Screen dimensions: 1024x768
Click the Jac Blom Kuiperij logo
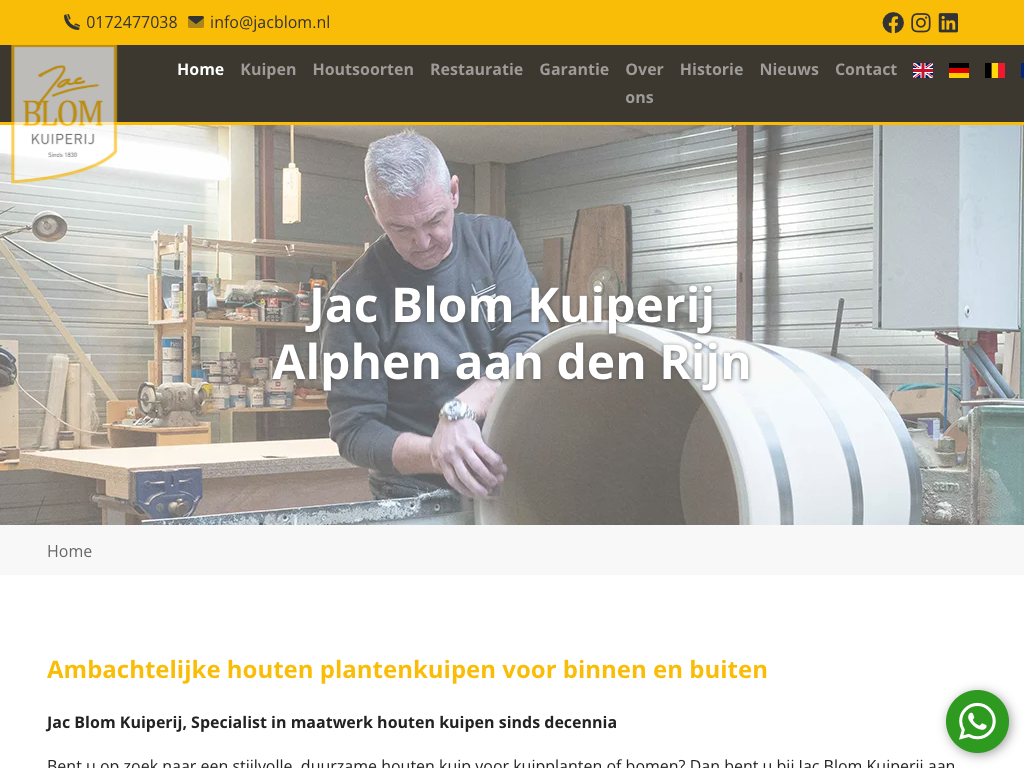pyautogui.click(x=64, y=113)
